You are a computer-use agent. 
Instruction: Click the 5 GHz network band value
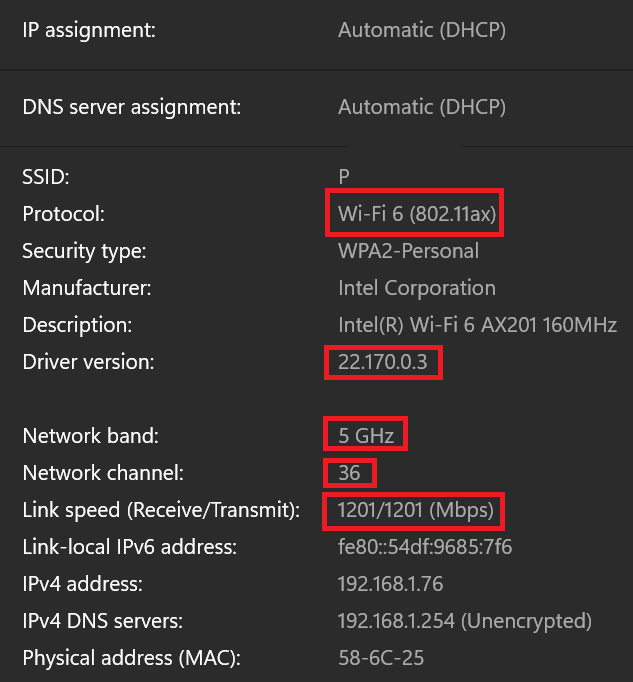coord(366,435)
